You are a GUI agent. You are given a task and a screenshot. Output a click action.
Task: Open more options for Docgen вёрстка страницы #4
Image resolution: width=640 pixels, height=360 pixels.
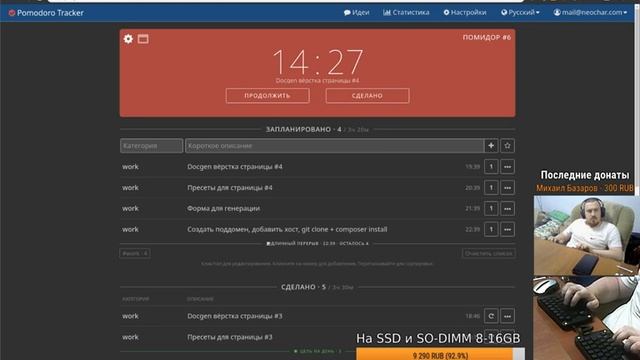(x=507, y=167)
